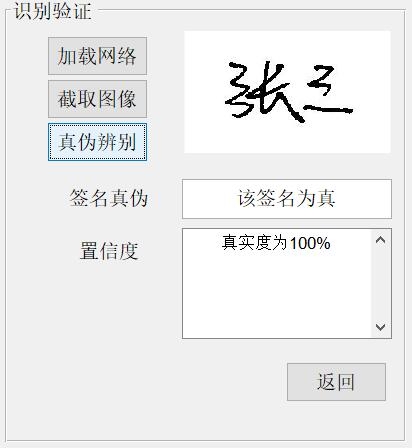Click the blank white margin of the signature picture
This screenshot has width=412, height=448.
click(x=287, y=138)
